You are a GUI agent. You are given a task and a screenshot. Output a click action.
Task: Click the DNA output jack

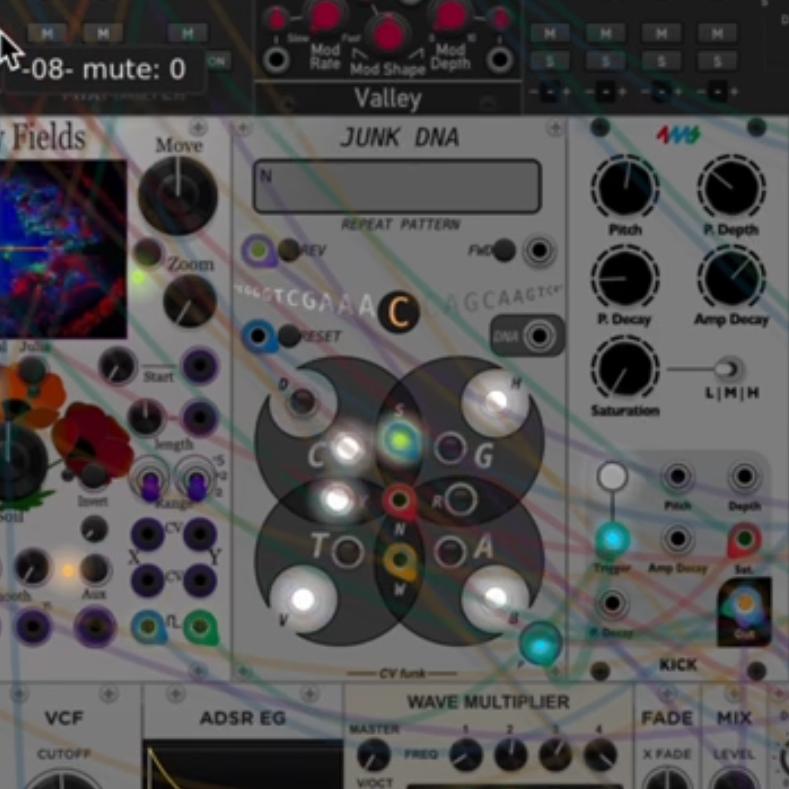[x=540, y=336]
